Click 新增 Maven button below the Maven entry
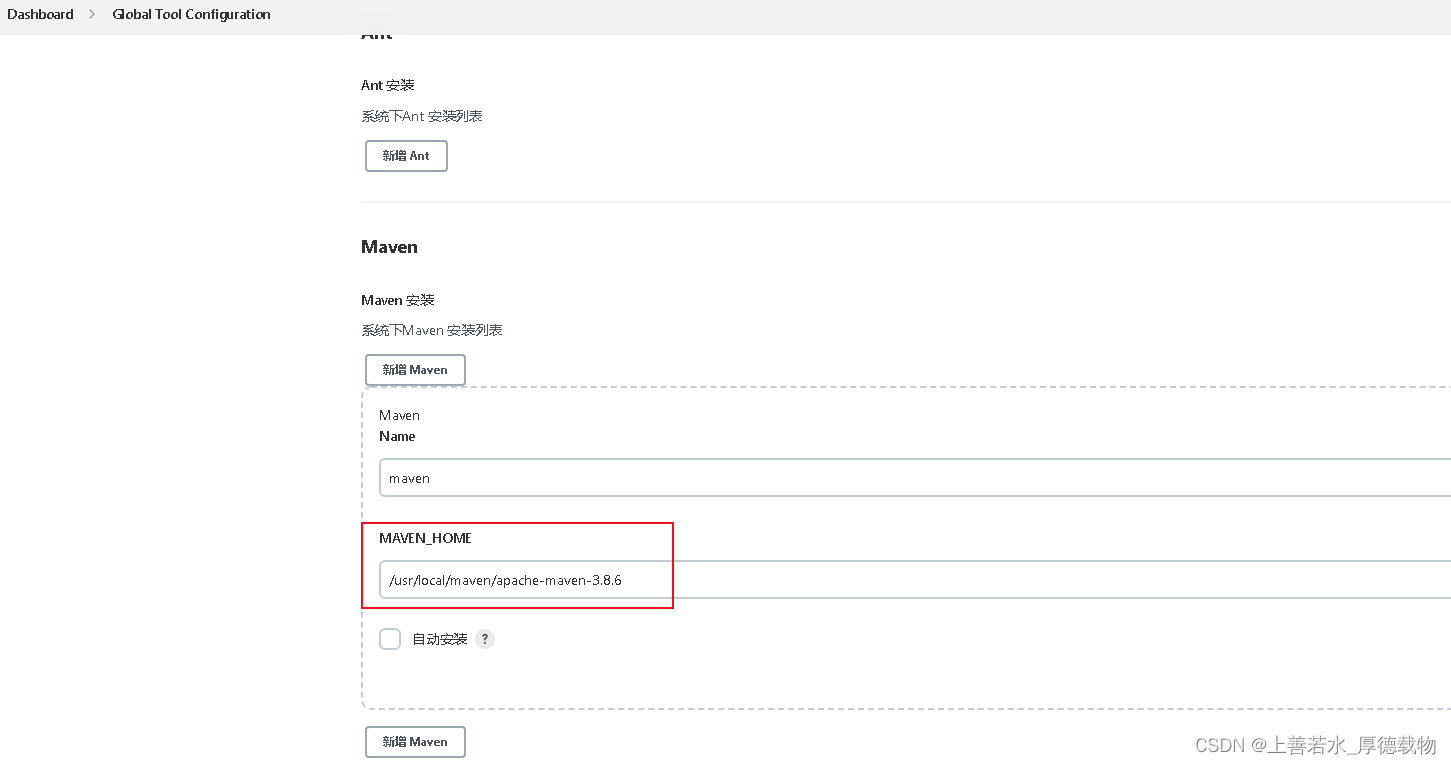 tap(415, 742)
